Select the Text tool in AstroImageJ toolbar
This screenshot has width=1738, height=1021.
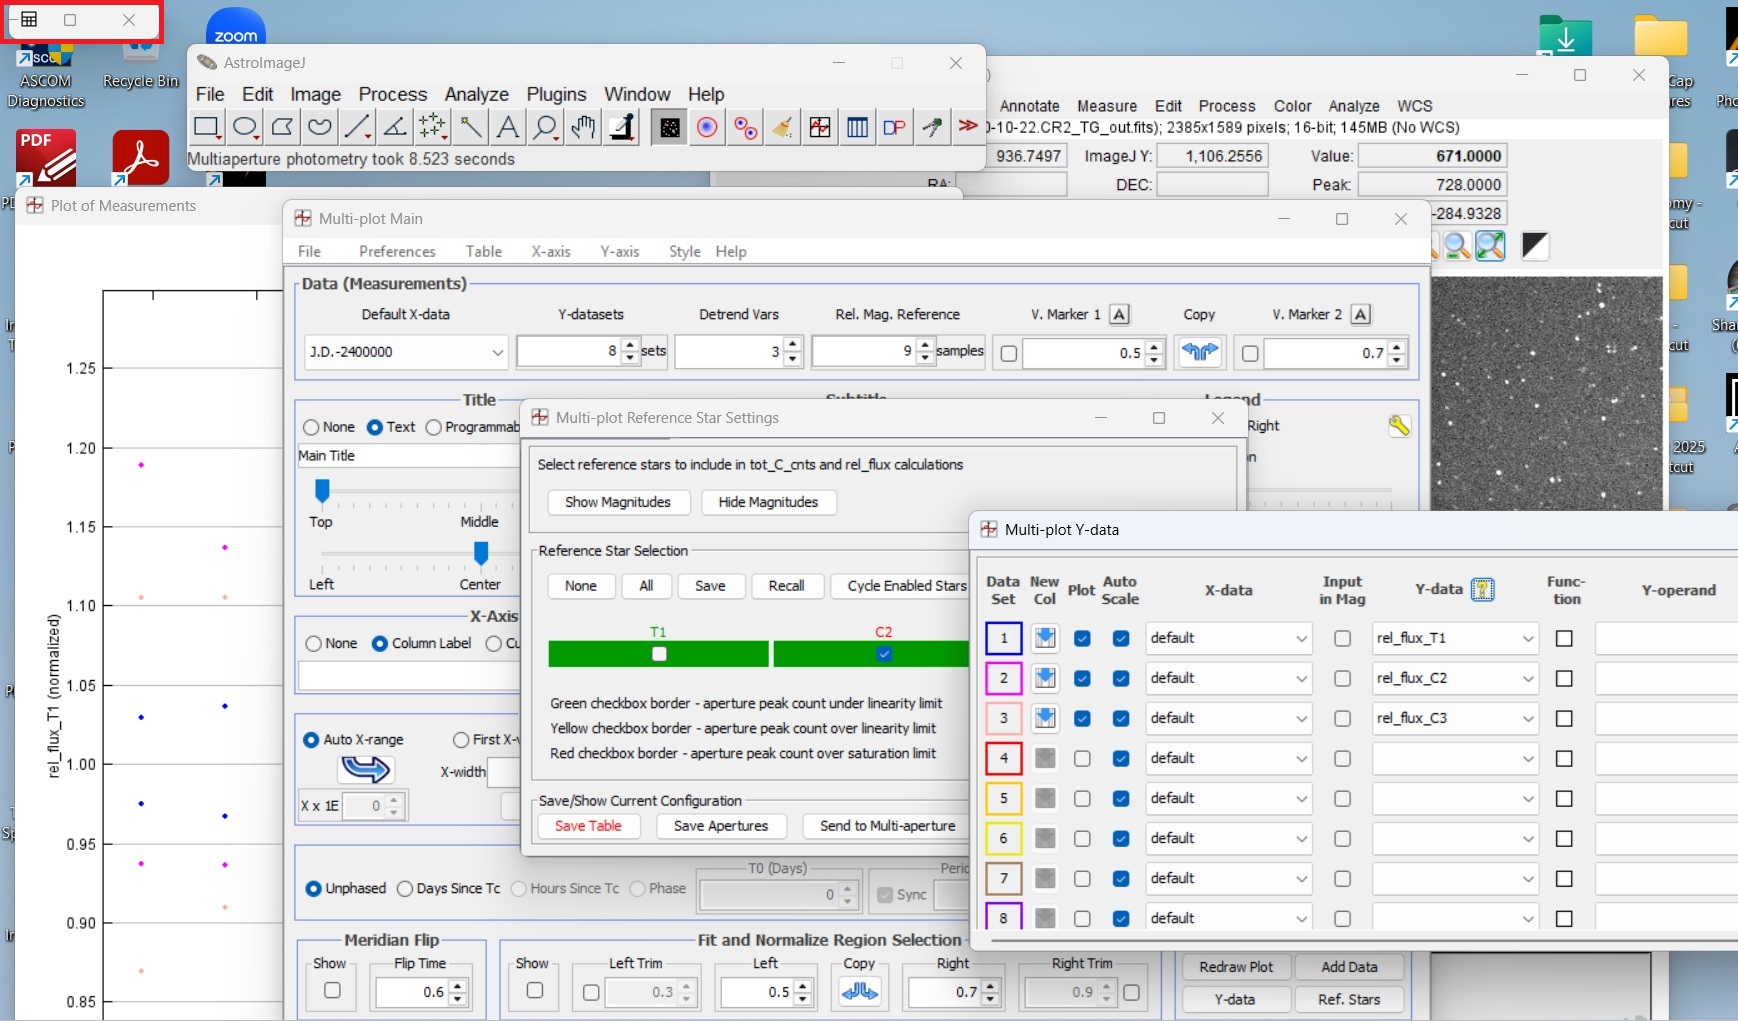508,127
